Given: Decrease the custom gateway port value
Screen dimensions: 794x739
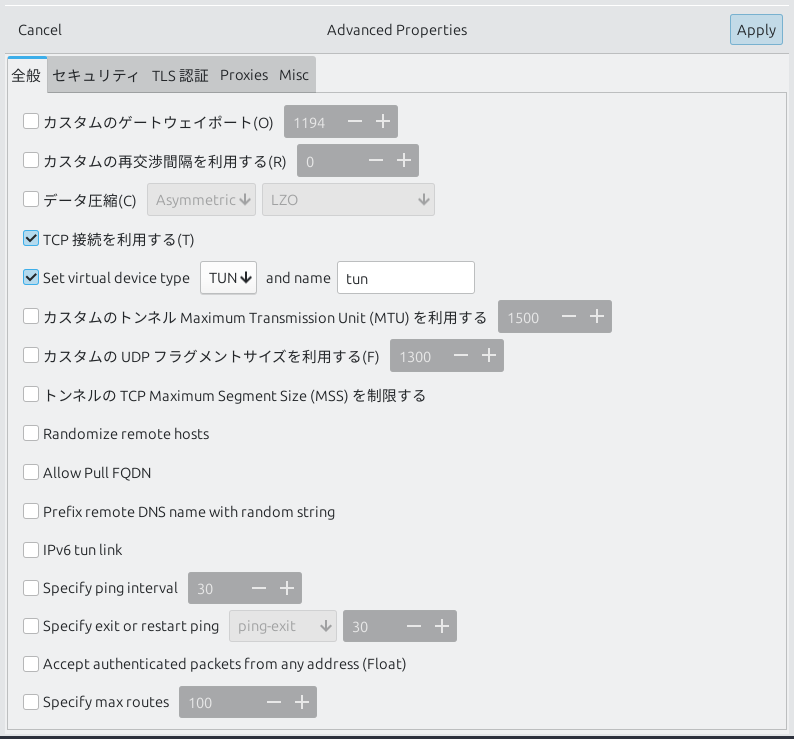Looking at the screenshot, I should click(355, 122).
